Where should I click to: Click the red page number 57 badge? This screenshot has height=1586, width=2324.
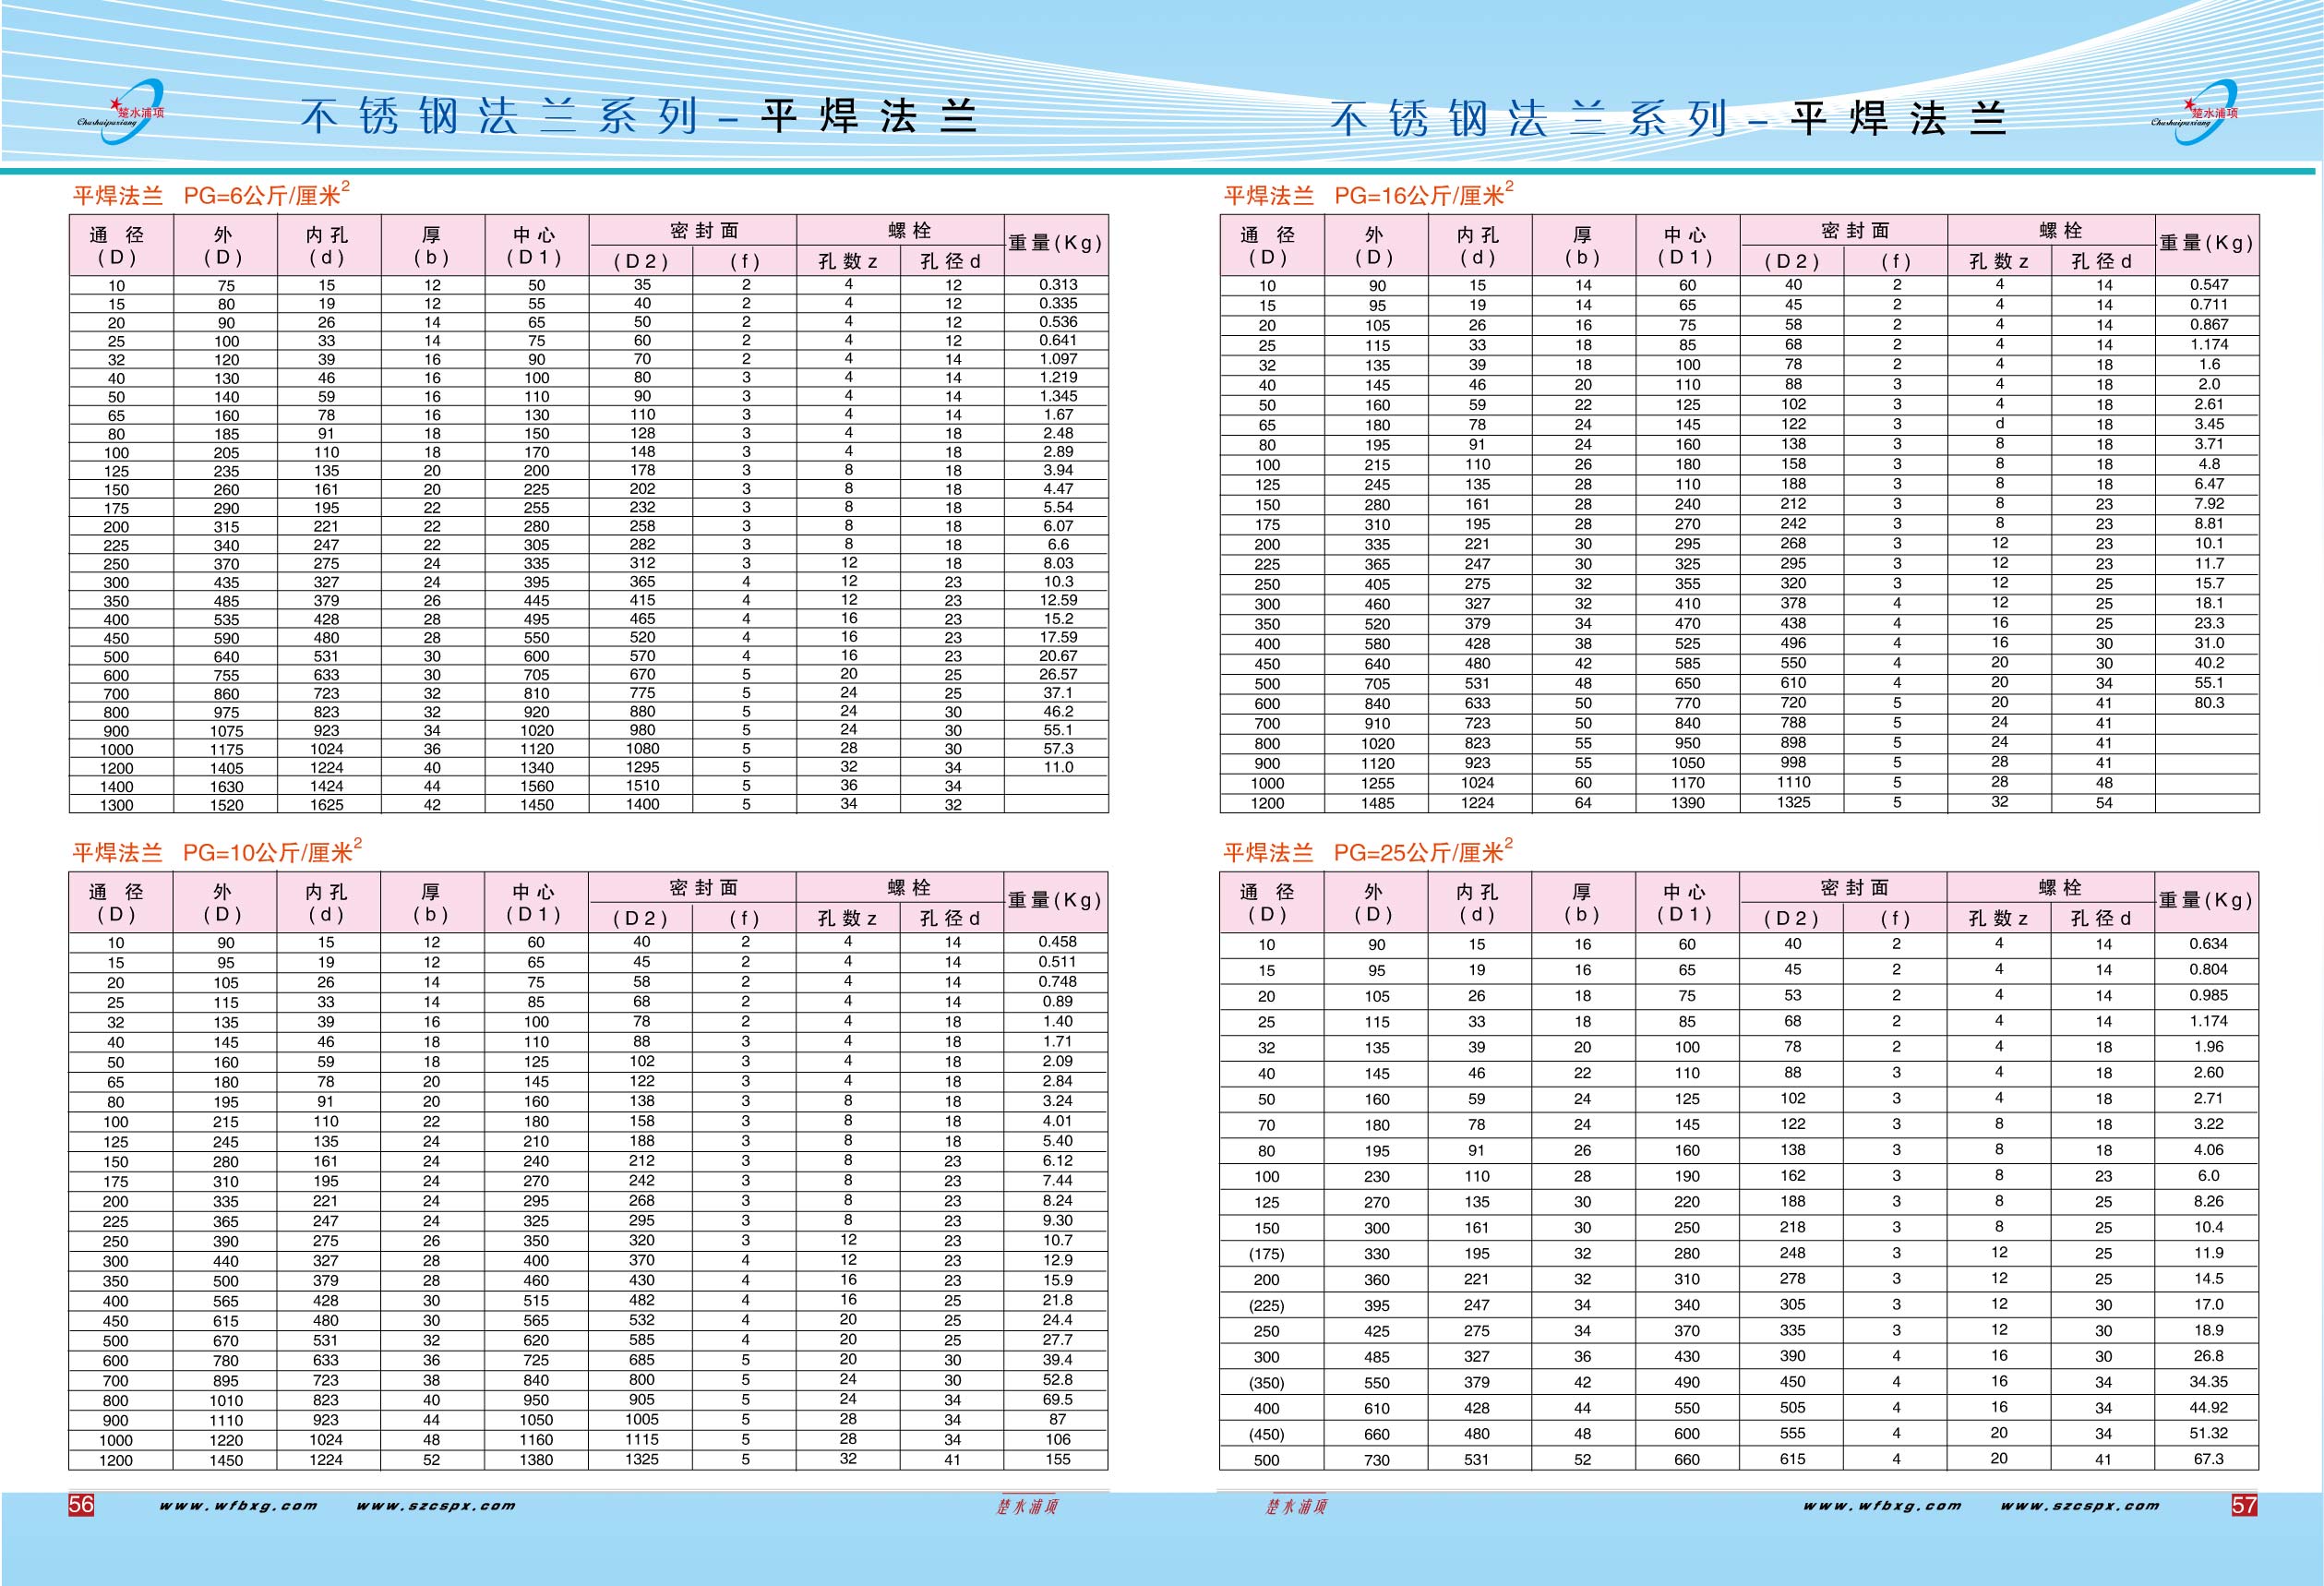tap(2244, 1505)
